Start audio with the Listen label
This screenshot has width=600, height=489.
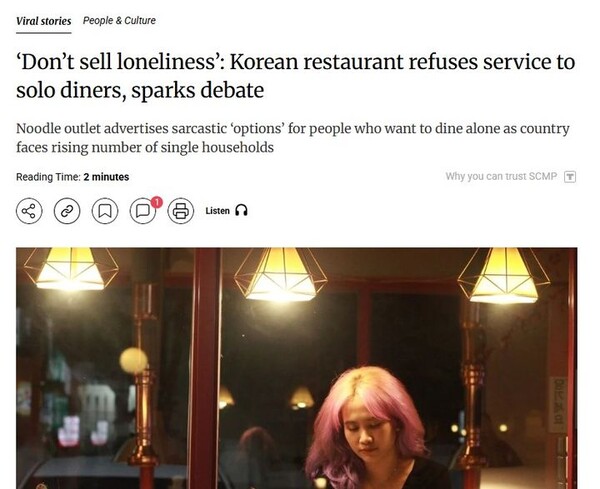(x=217, y=211)
